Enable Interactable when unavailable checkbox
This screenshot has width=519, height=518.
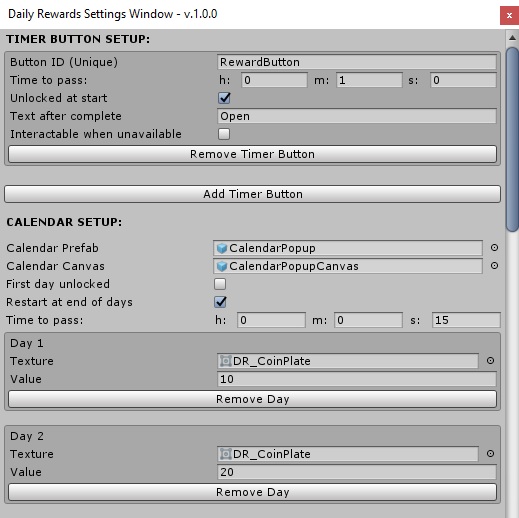[224, 134]
